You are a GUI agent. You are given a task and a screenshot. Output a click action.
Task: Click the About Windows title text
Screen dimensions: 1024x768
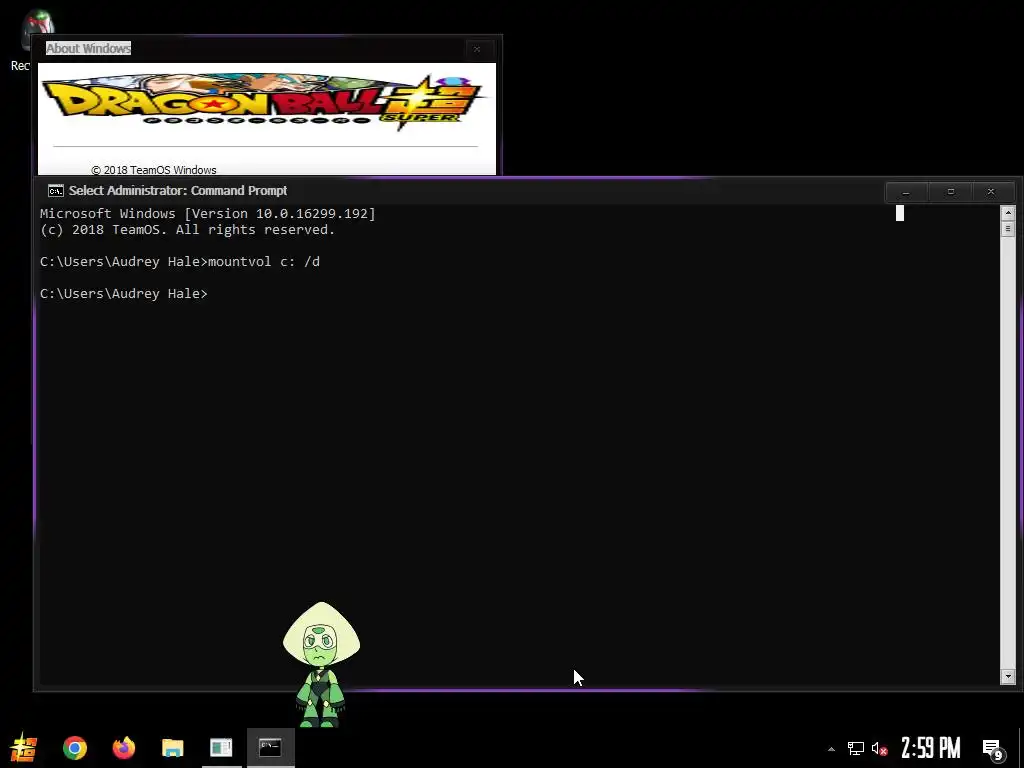(x=88, y=48)
